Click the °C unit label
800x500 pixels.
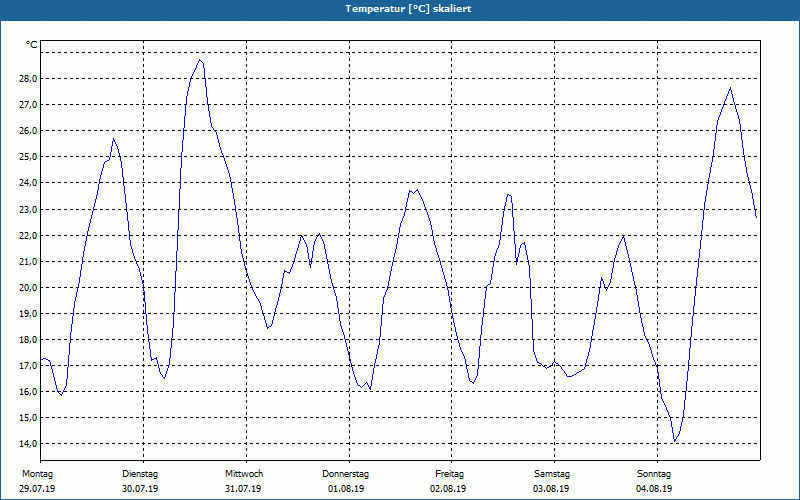[x=32, y=45]
